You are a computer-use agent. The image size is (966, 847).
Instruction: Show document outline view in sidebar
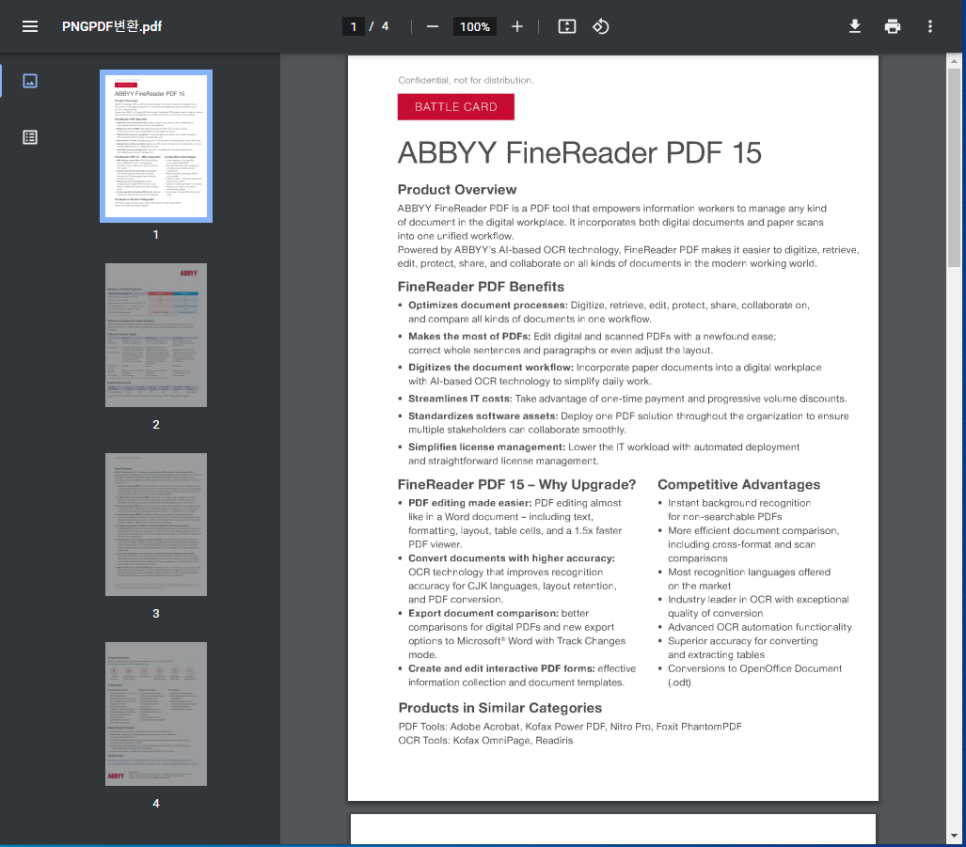pos(30,137)
